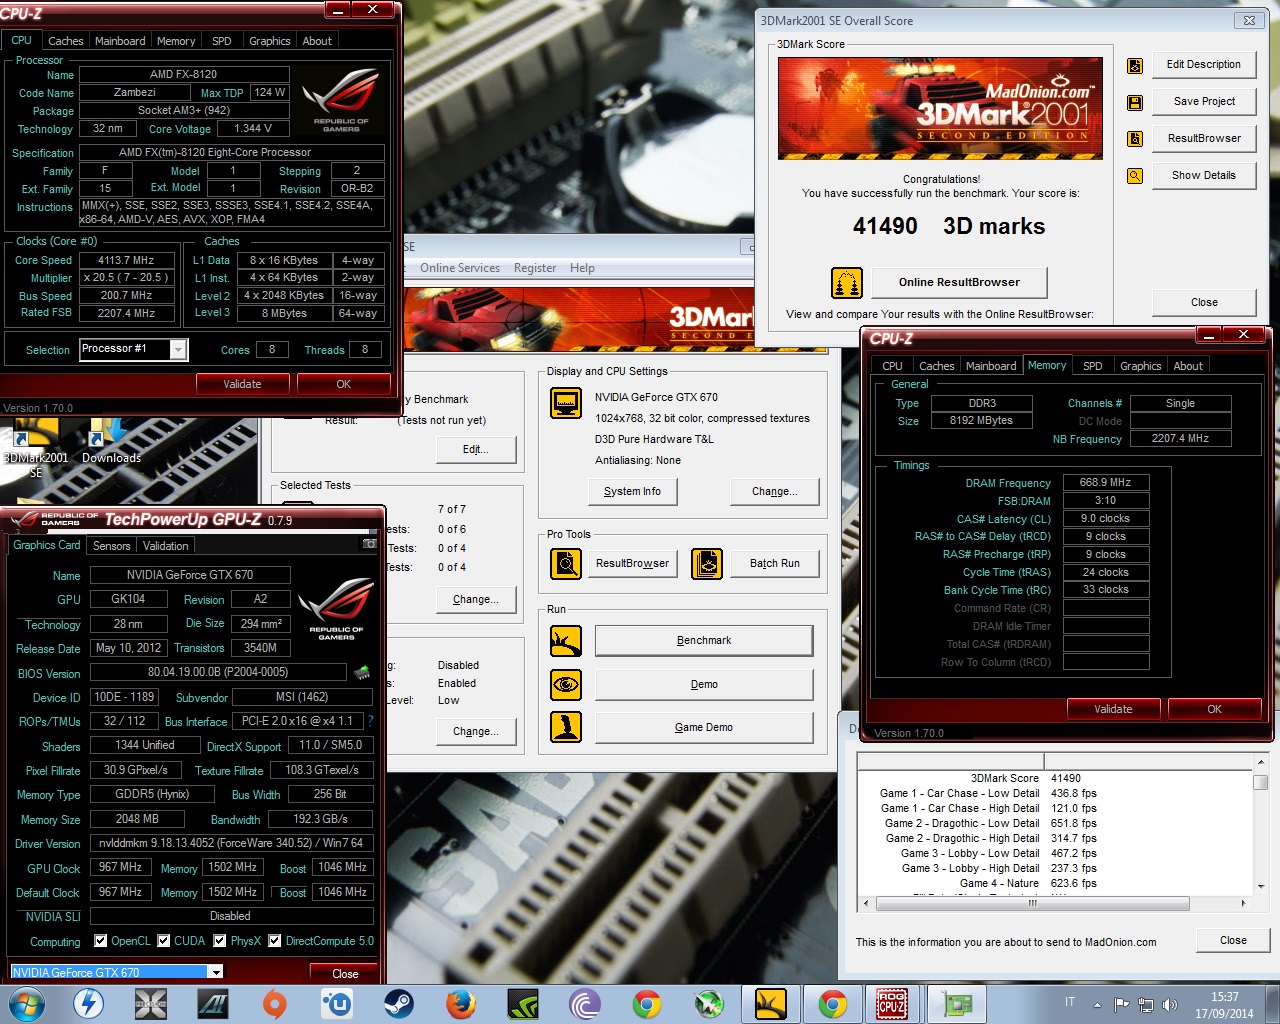Click the Benchmark run icon
This screenshot has height=1024, width=1280.
point(566,641)
